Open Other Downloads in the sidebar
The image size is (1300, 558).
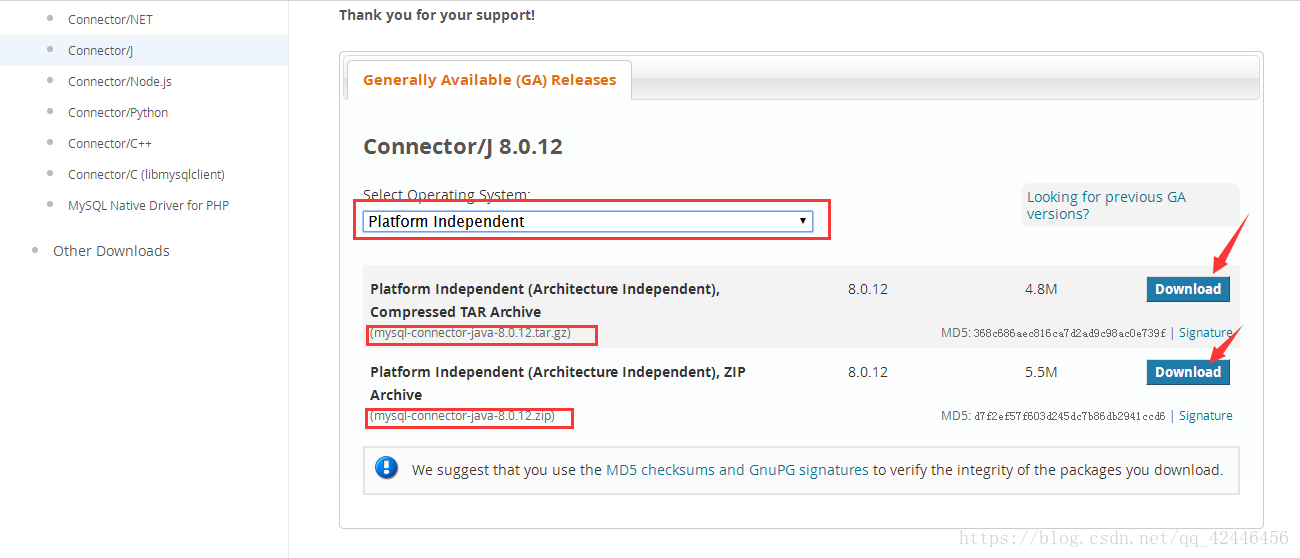tap(111, 251)
